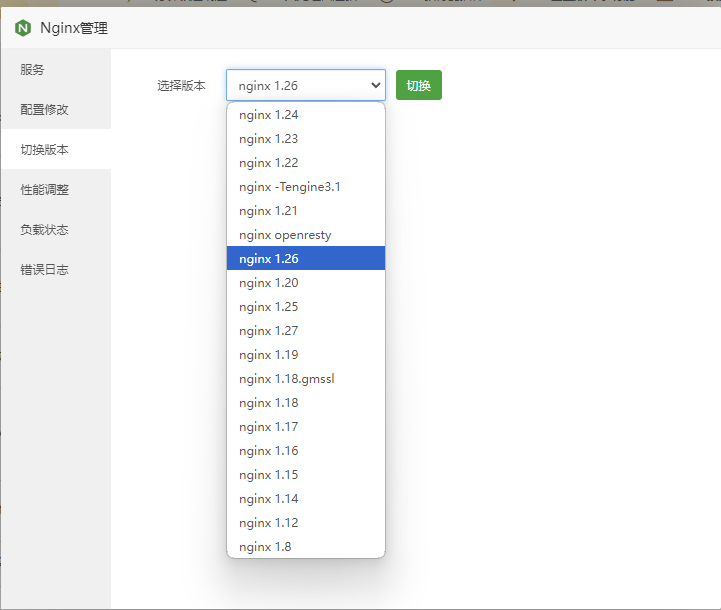The height and width of the screenshot is (610, 721).
Task: Pick nginx 1.19 from the dropdown
Action: click(306, 354)
